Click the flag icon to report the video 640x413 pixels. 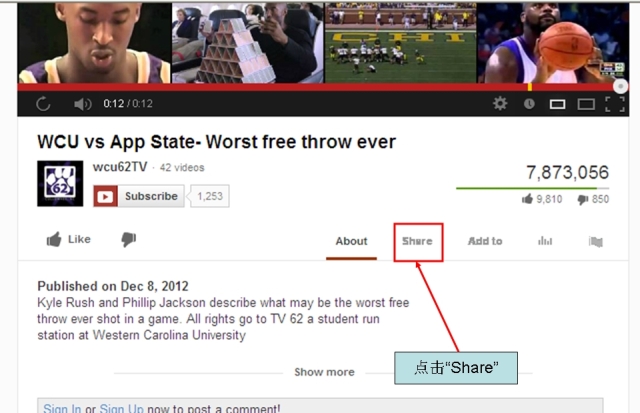(596, 242)
